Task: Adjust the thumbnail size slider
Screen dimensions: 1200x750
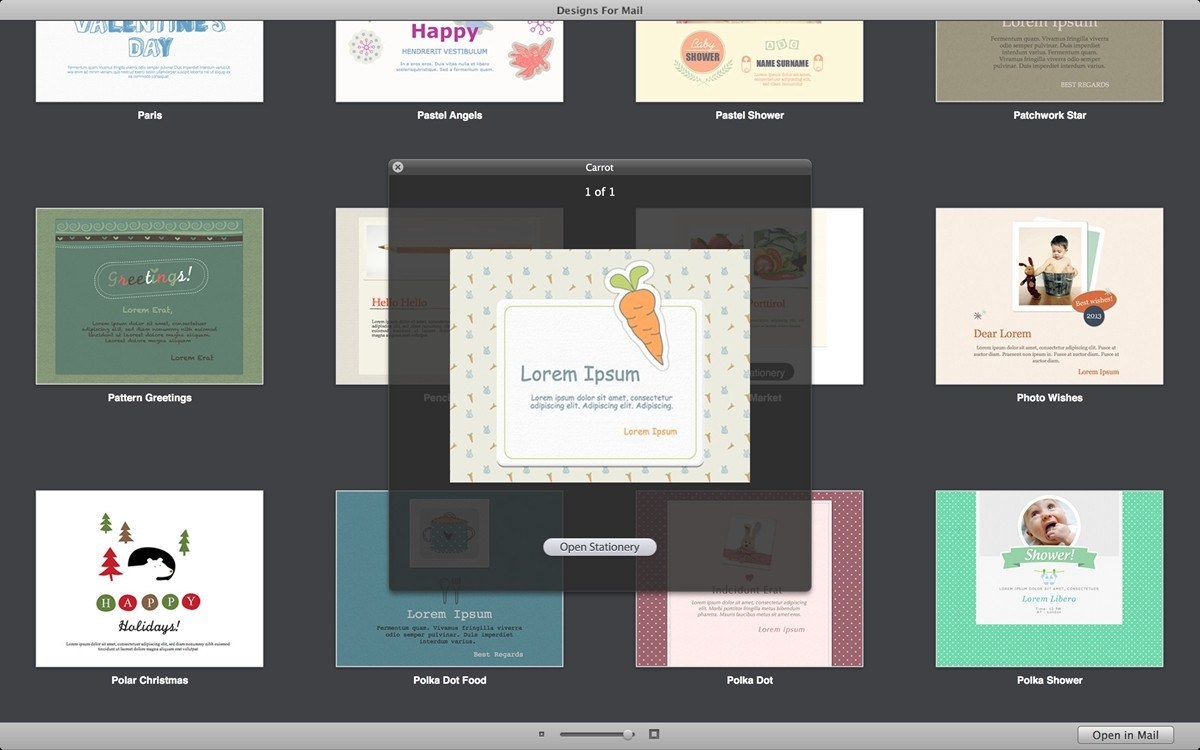Action: pos(597,734)
